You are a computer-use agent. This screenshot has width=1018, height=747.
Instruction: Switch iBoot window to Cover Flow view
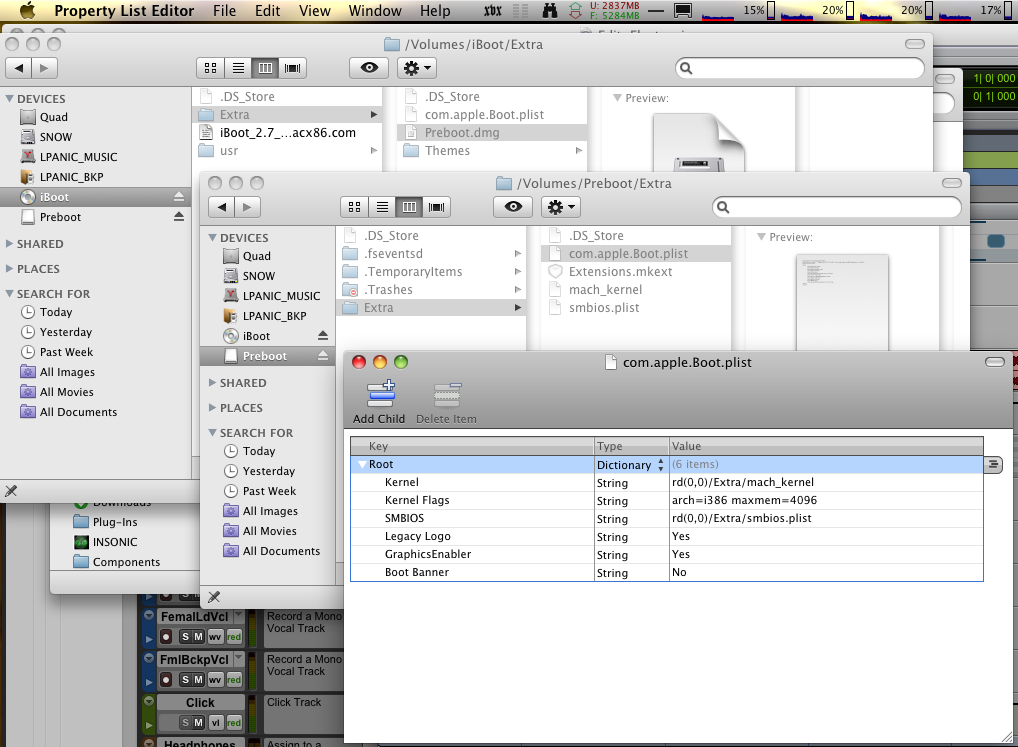(x=292, y=67)
